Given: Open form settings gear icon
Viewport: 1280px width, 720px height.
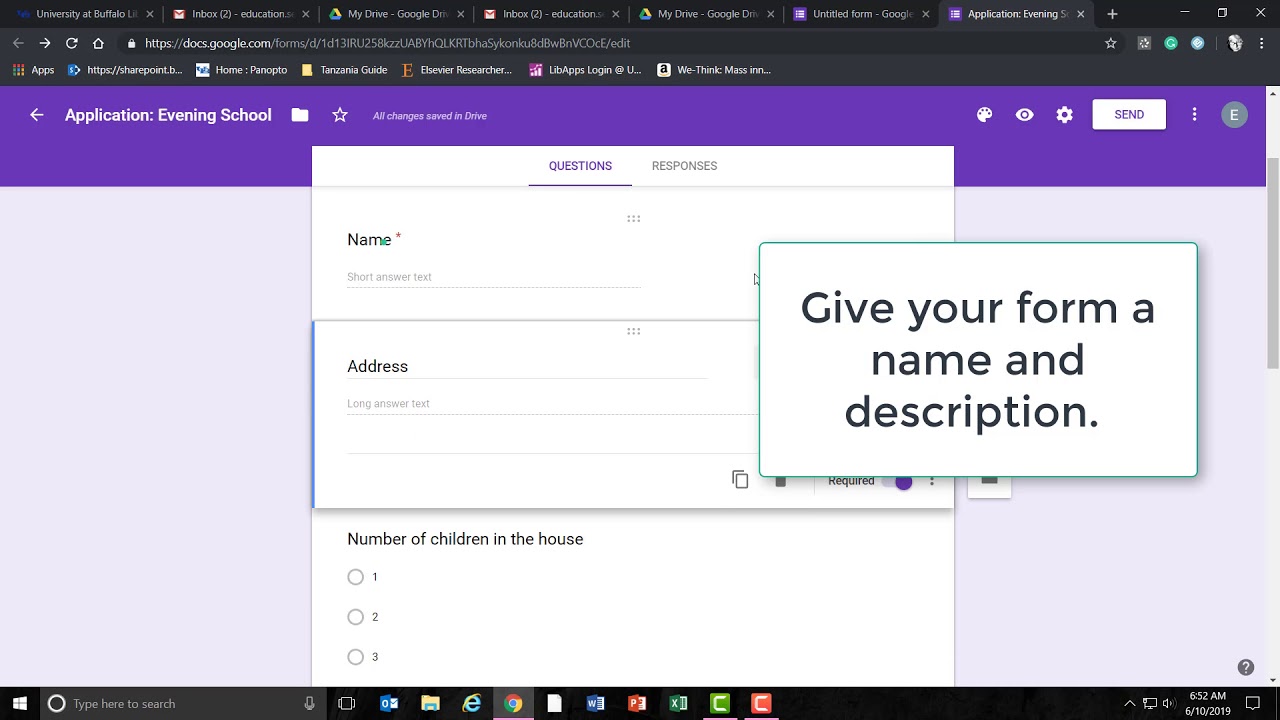Looking at the screenshot, I should [1064, 115].
